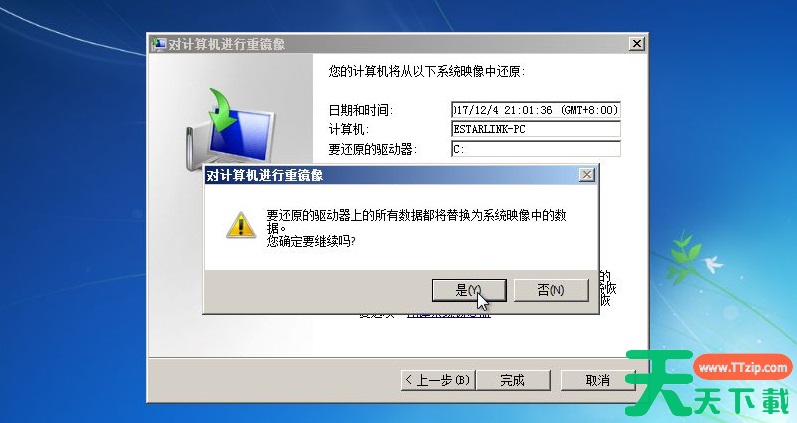Close the re-image wizard window

point(636,44)
